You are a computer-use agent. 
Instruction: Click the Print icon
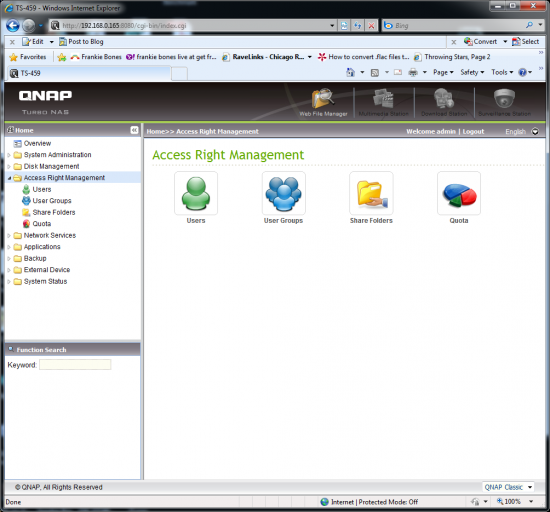tap(413, 73)
